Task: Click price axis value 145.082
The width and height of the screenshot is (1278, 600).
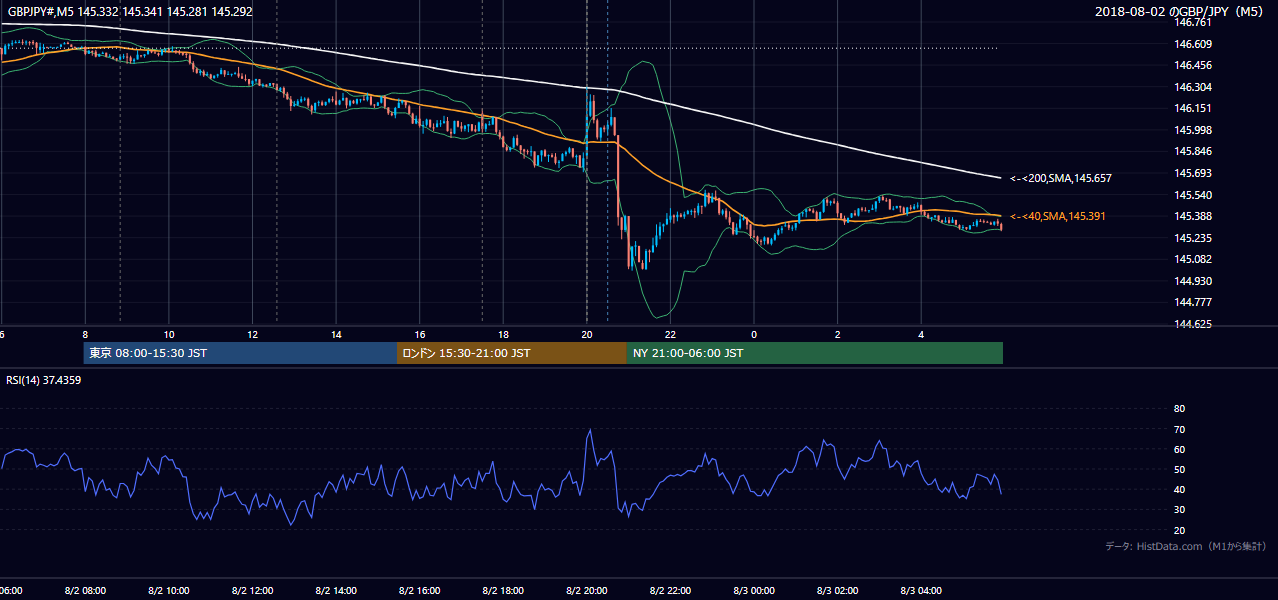Action: (1193, 259)
